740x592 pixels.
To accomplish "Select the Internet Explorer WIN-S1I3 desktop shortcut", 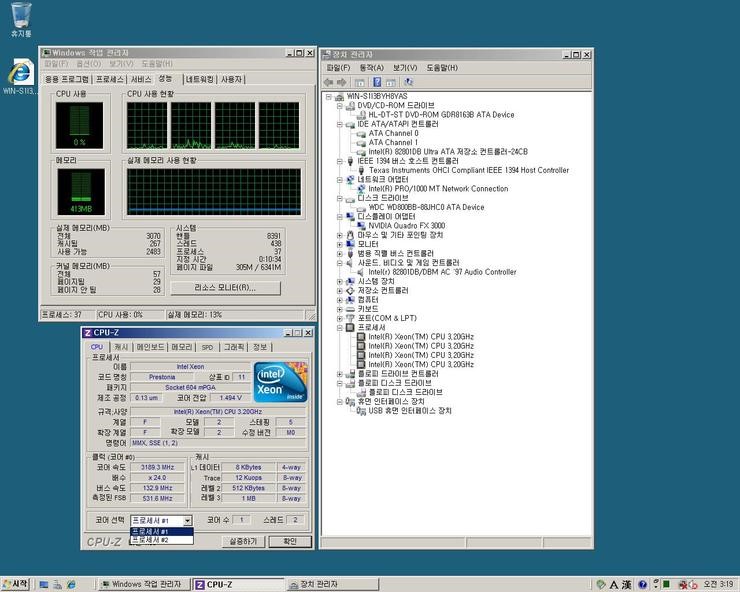I will 20,76.
